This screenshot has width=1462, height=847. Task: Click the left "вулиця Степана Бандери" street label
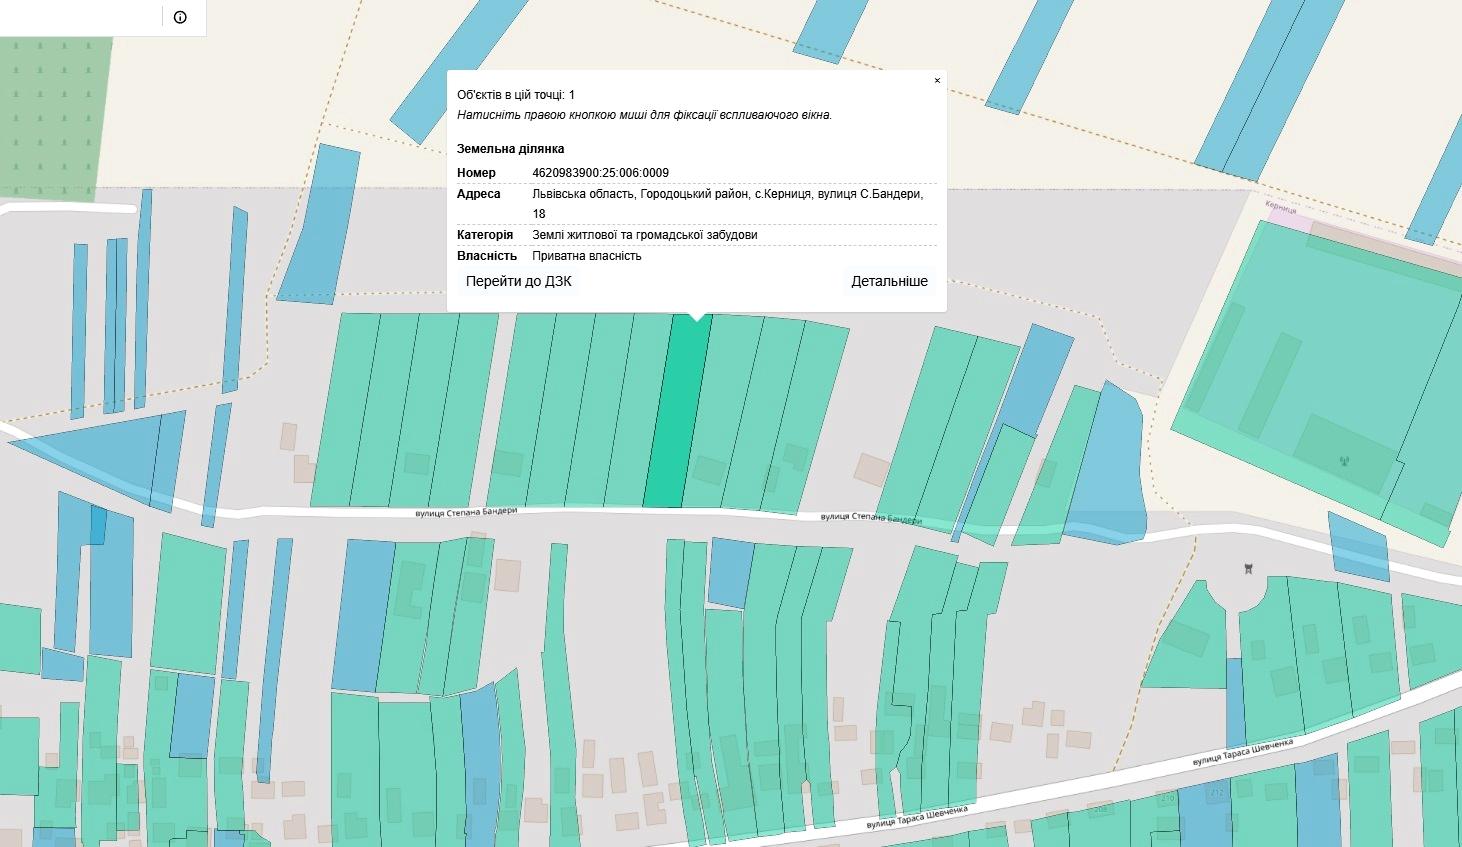[x=466, y=511]
